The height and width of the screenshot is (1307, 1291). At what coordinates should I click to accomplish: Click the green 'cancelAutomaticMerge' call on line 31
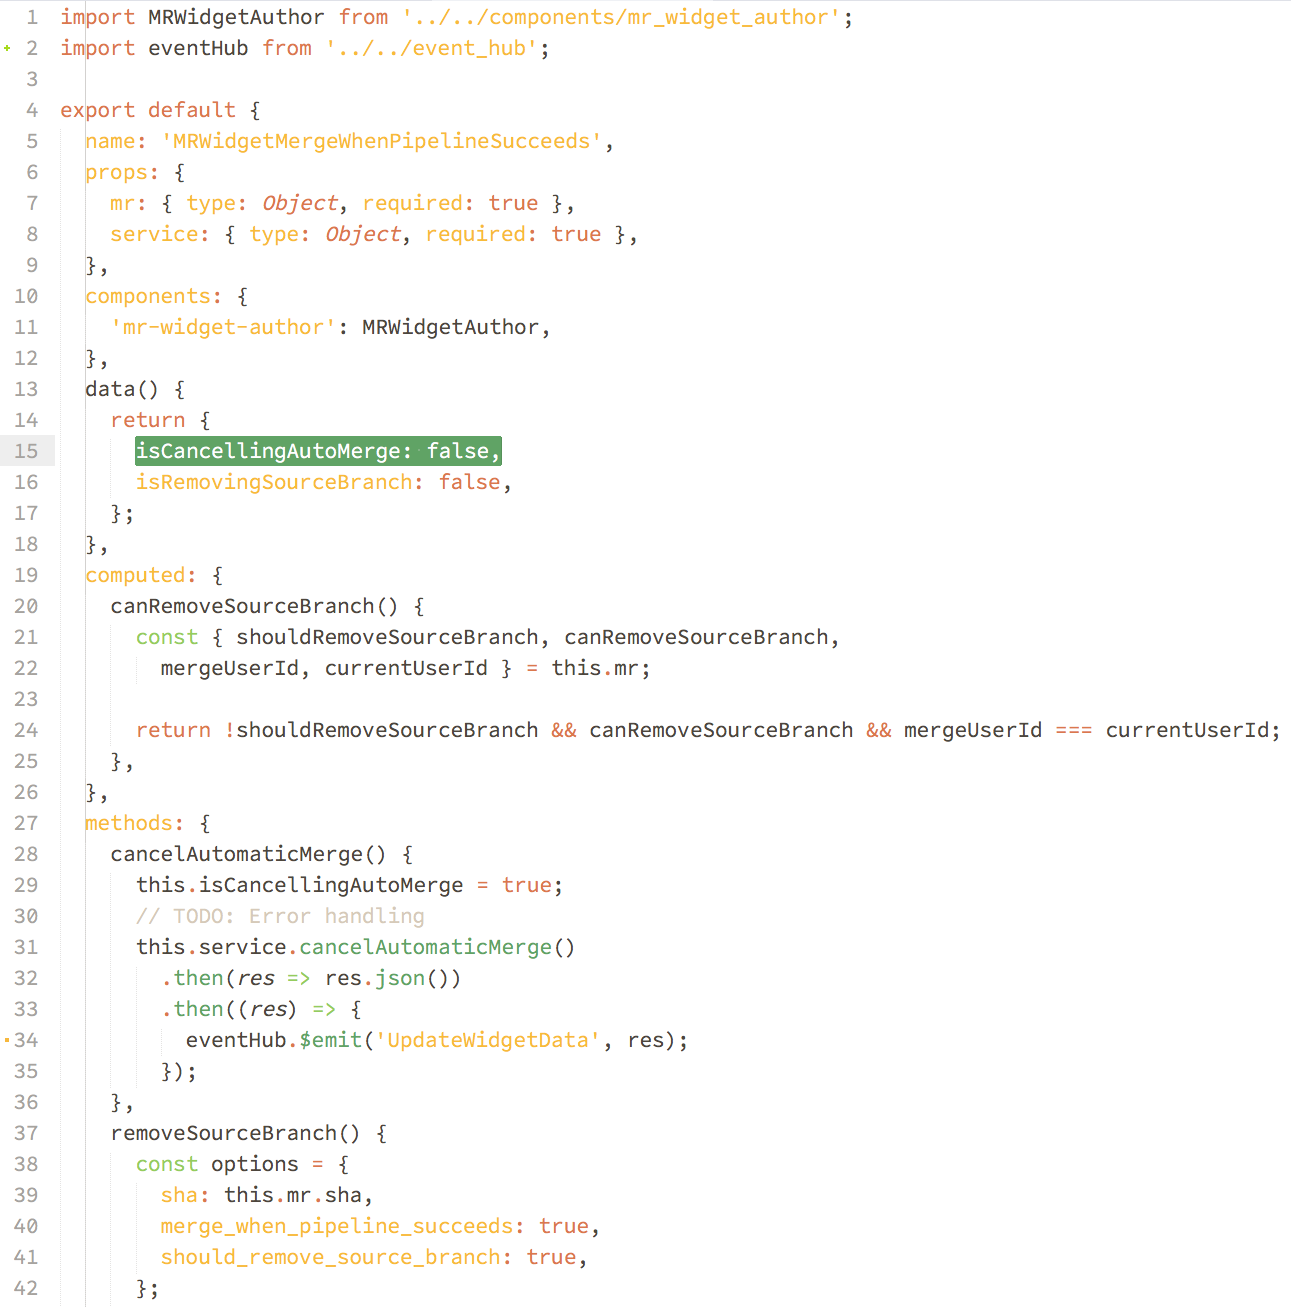(425, 947)
